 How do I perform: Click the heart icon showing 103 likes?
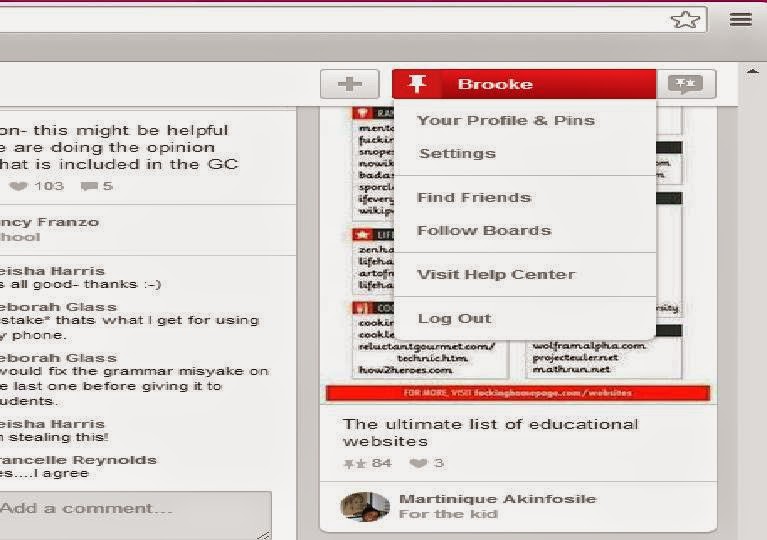[19, 186]
